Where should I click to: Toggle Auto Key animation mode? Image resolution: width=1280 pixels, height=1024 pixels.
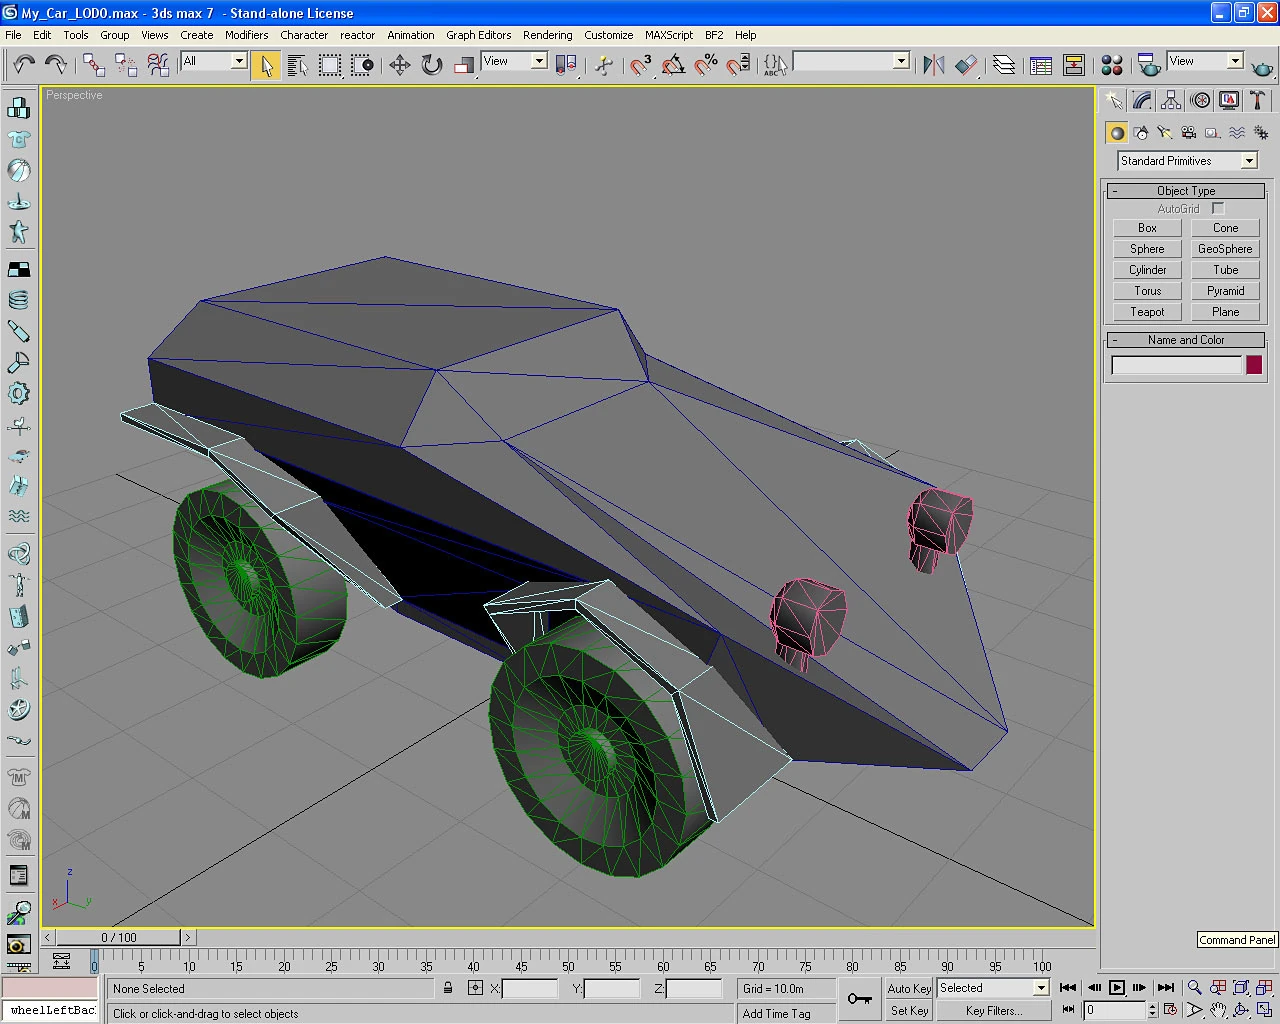tap(909, 988)
